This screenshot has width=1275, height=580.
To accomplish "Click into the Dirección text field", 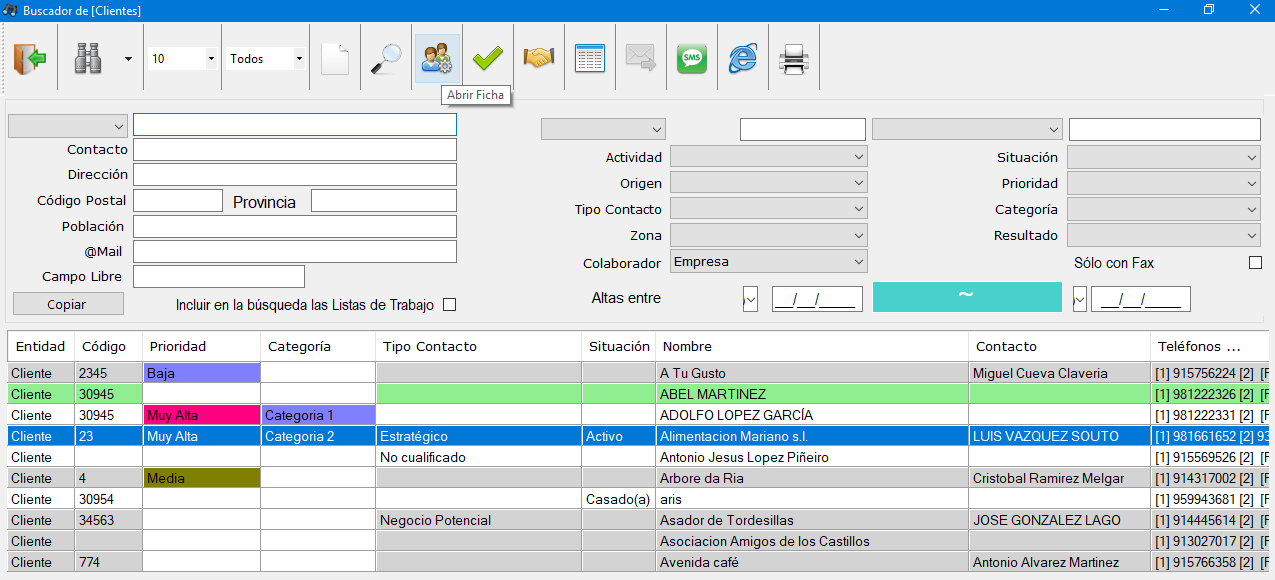I will coord(295,175).
